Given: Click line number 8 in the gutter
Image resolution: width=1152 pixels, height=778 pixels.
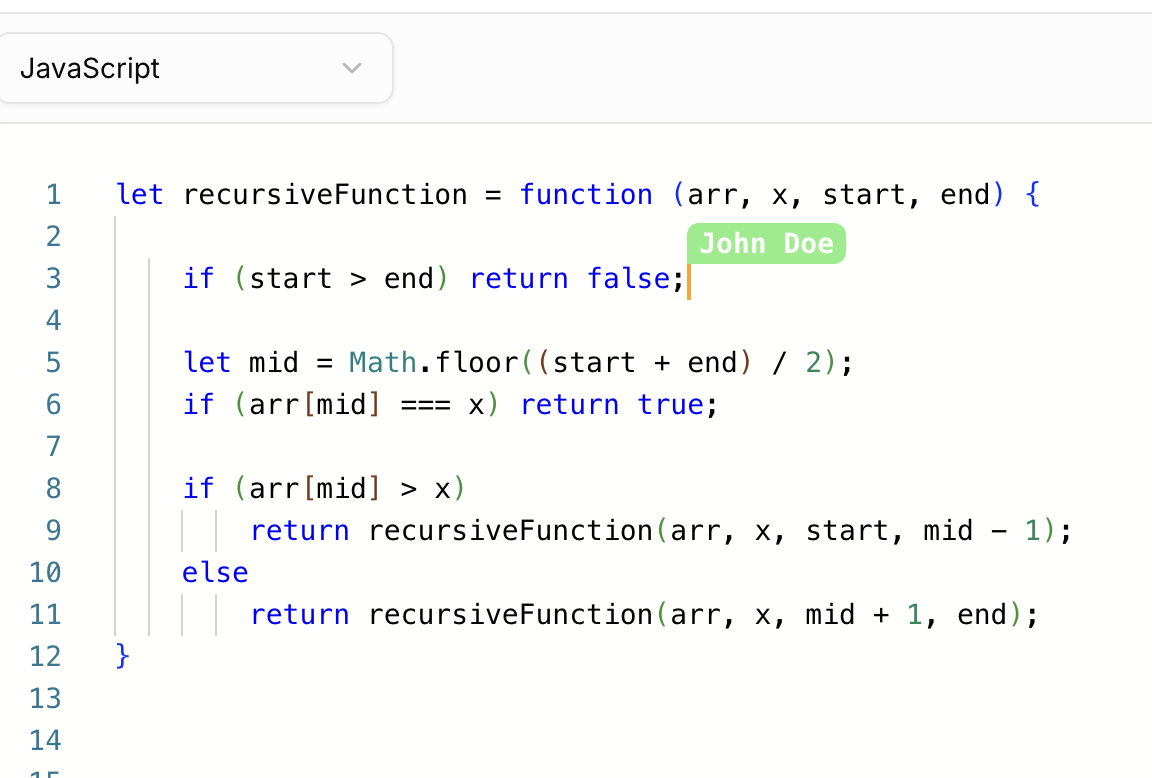Looking at the screenshot, I should point(53,488).
